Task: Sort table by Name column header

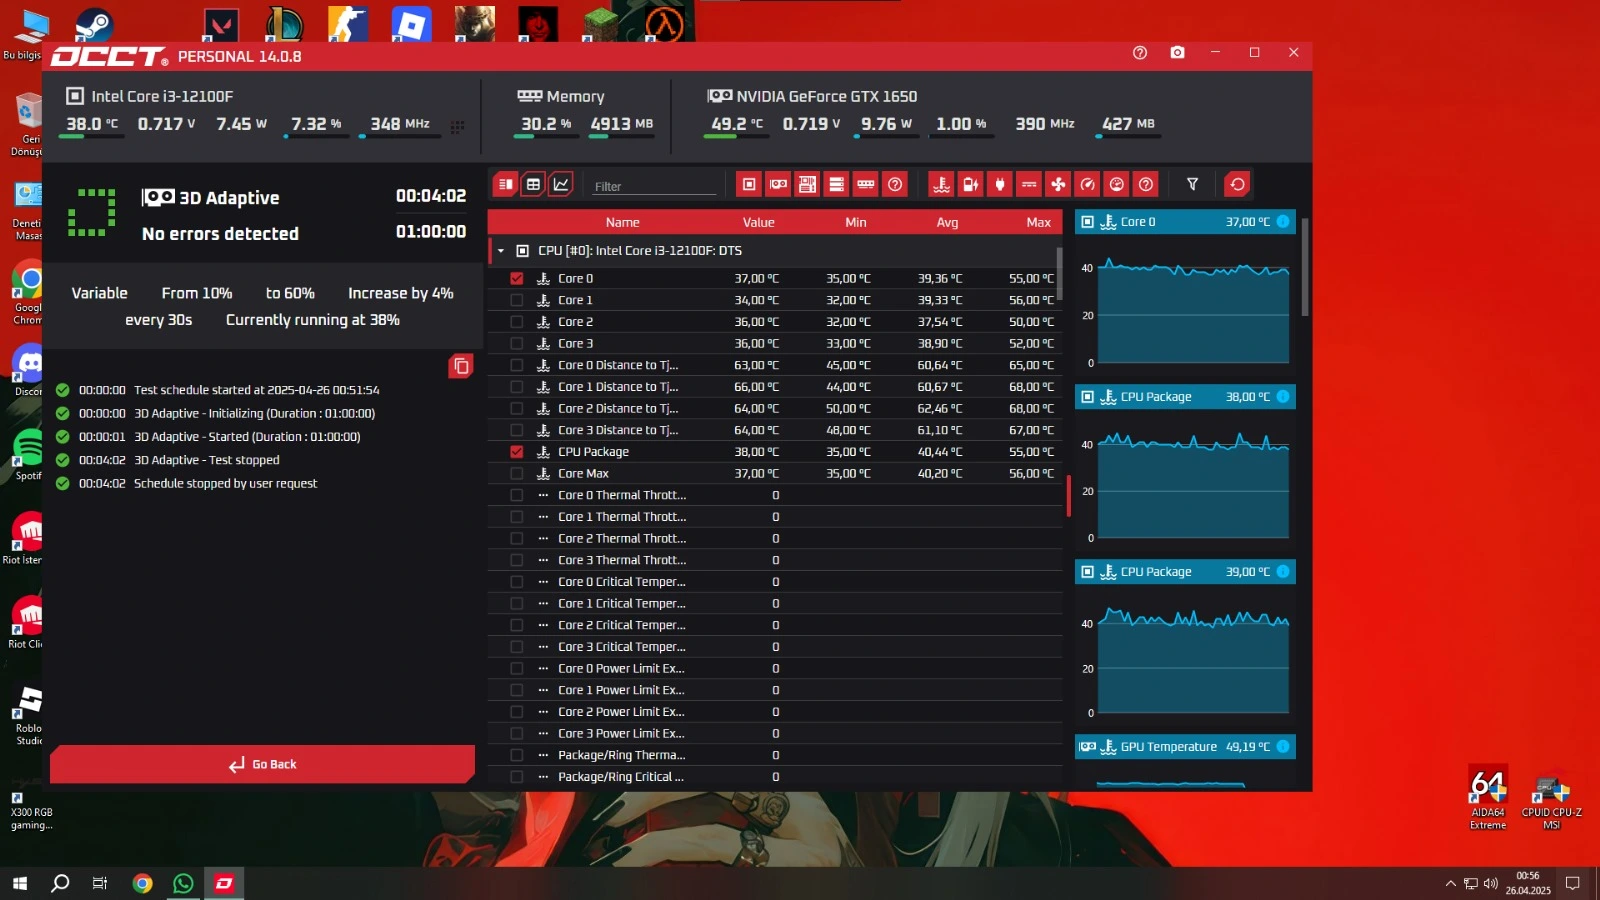Action: point(622,222)
